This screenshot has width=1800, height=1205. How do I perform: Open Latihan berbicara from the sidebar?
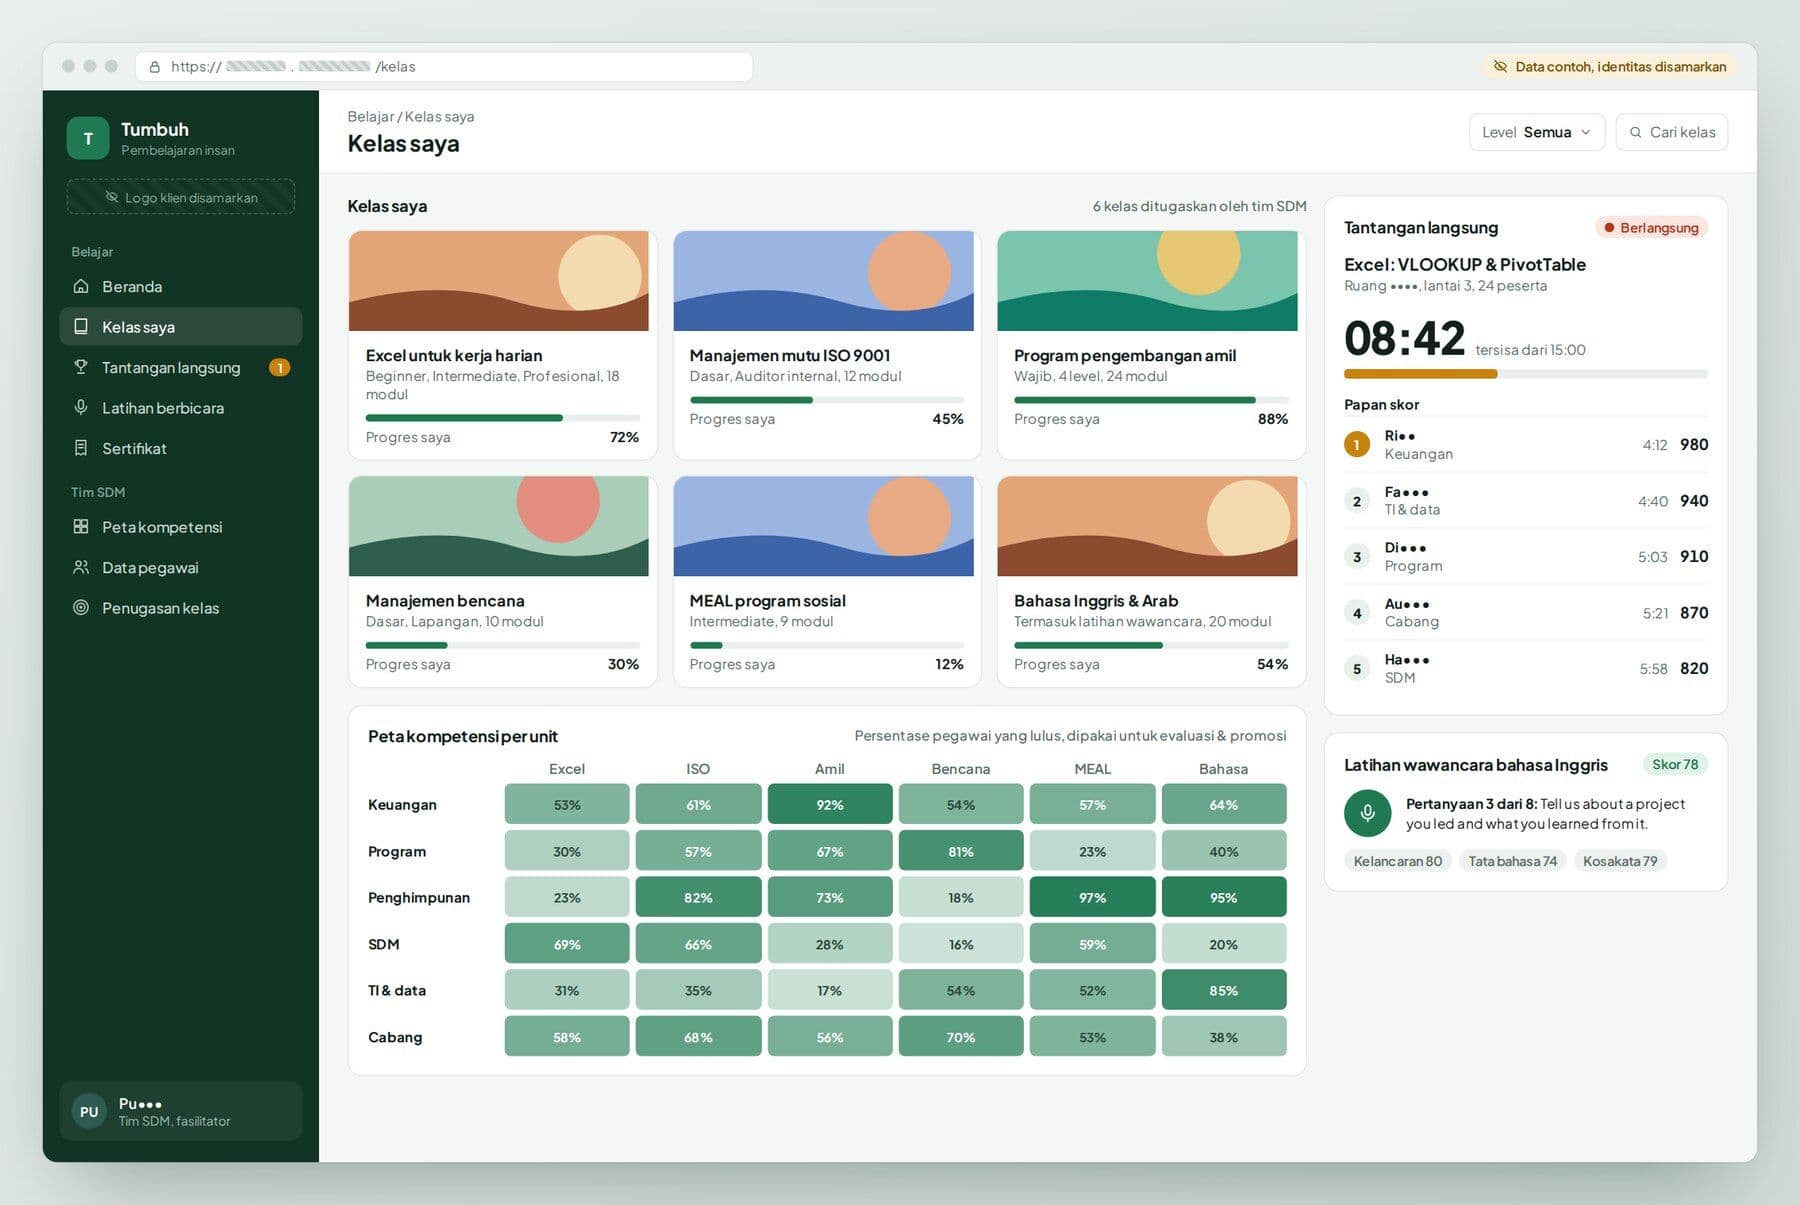(181, 408)
